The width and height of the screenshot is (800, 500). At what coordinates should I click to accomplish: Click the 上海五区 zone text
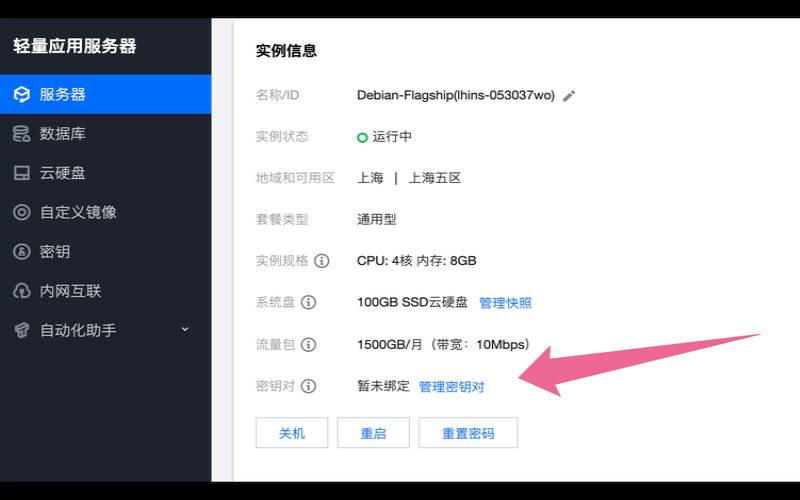tap(435, 178)
